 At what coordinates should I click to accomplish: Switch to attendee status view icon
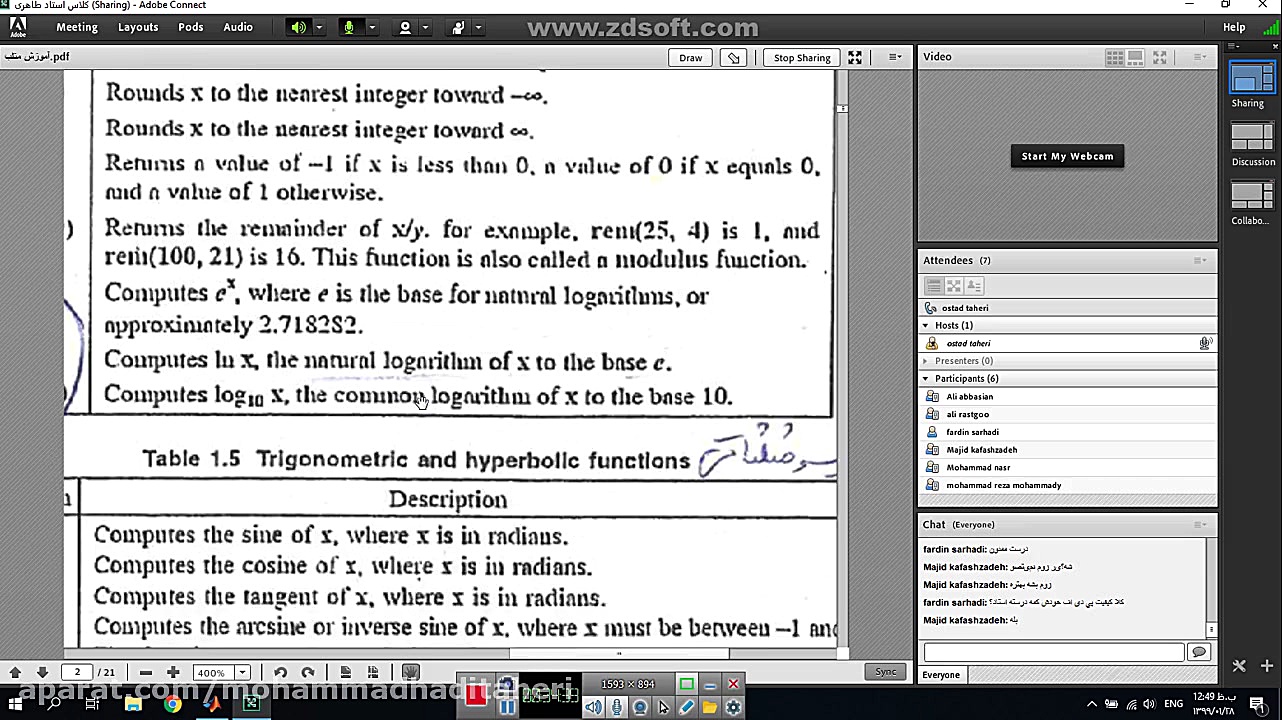click(x=973, y=286)
